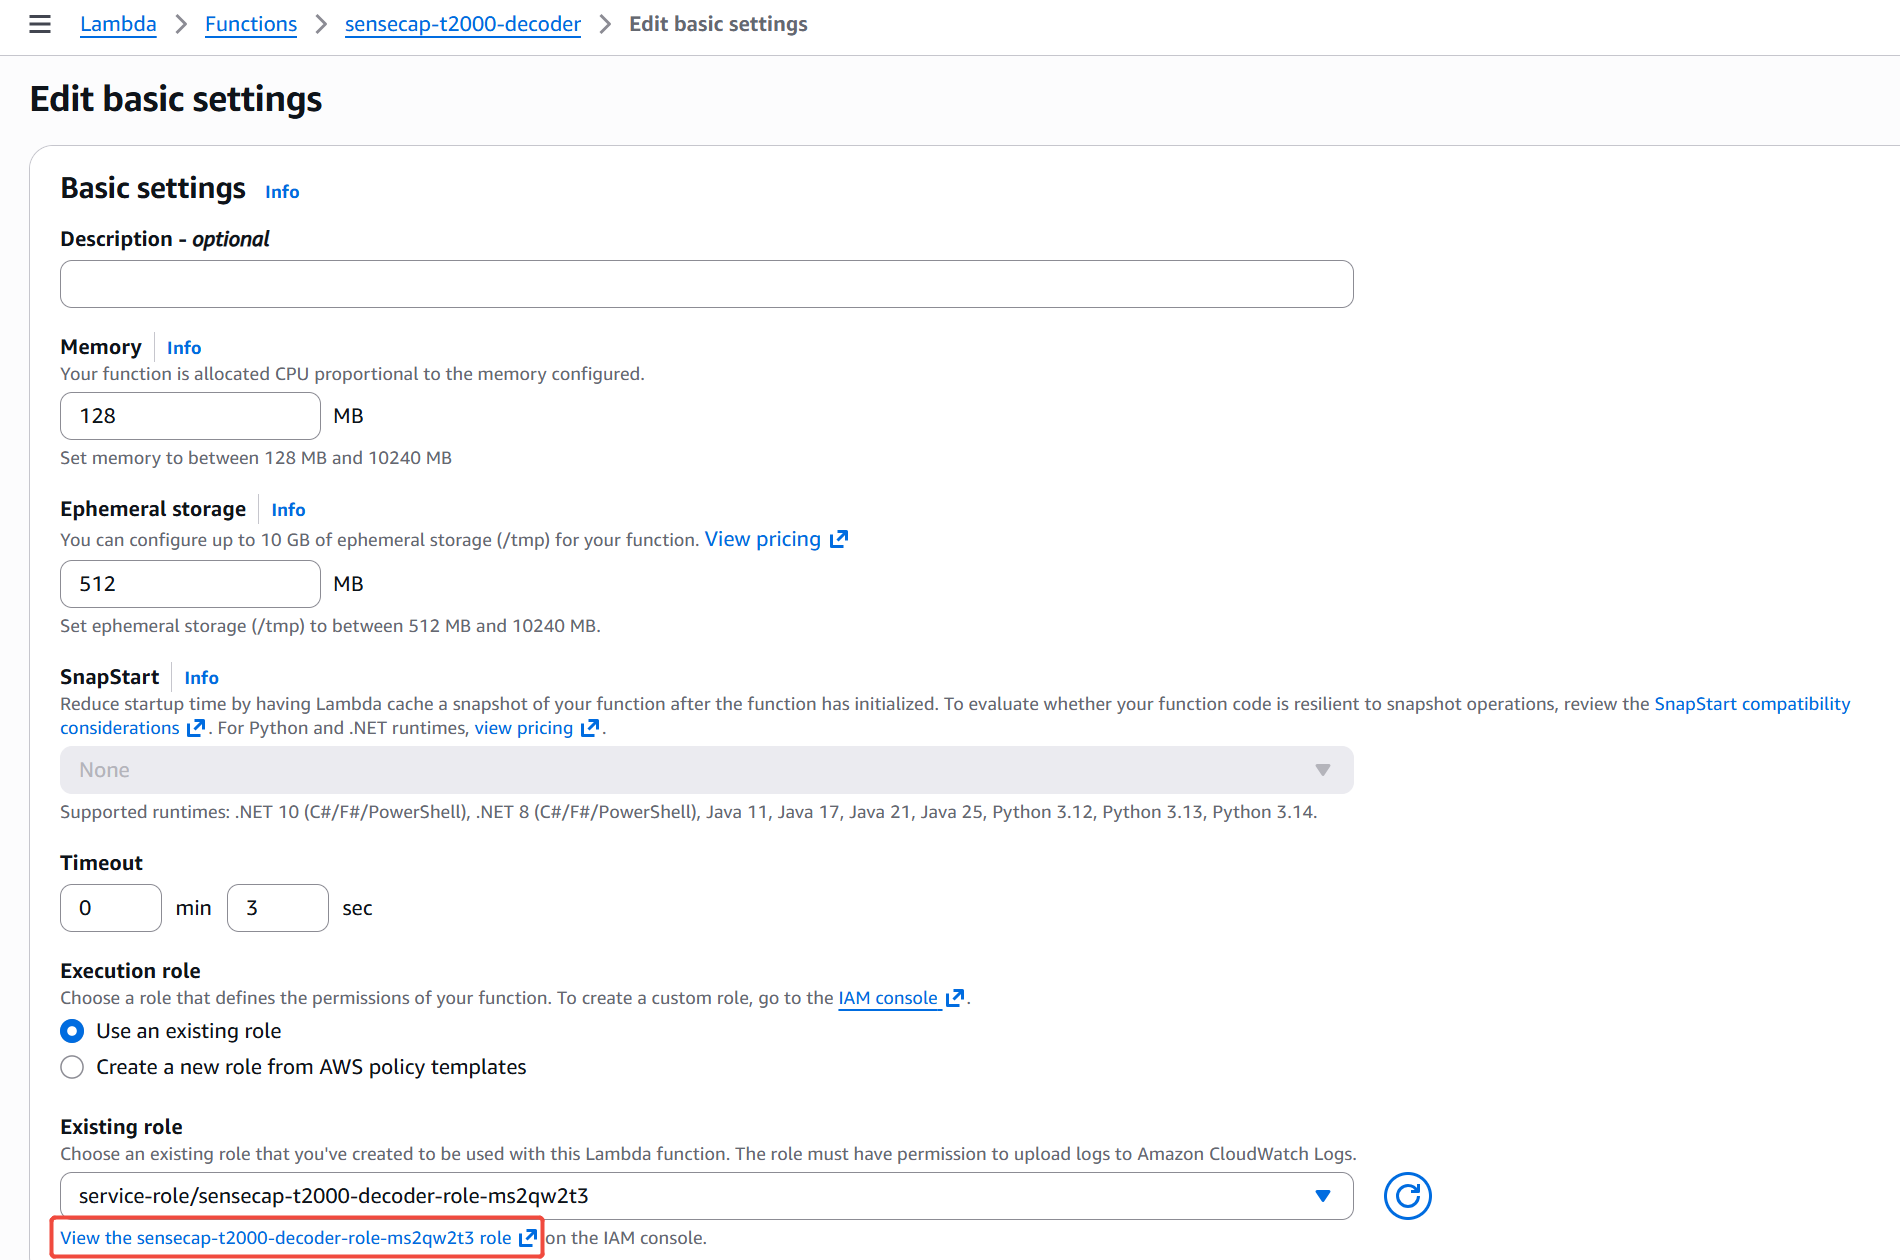
Task: Open Info for Basic settings
Action: [x=281, y=192]
